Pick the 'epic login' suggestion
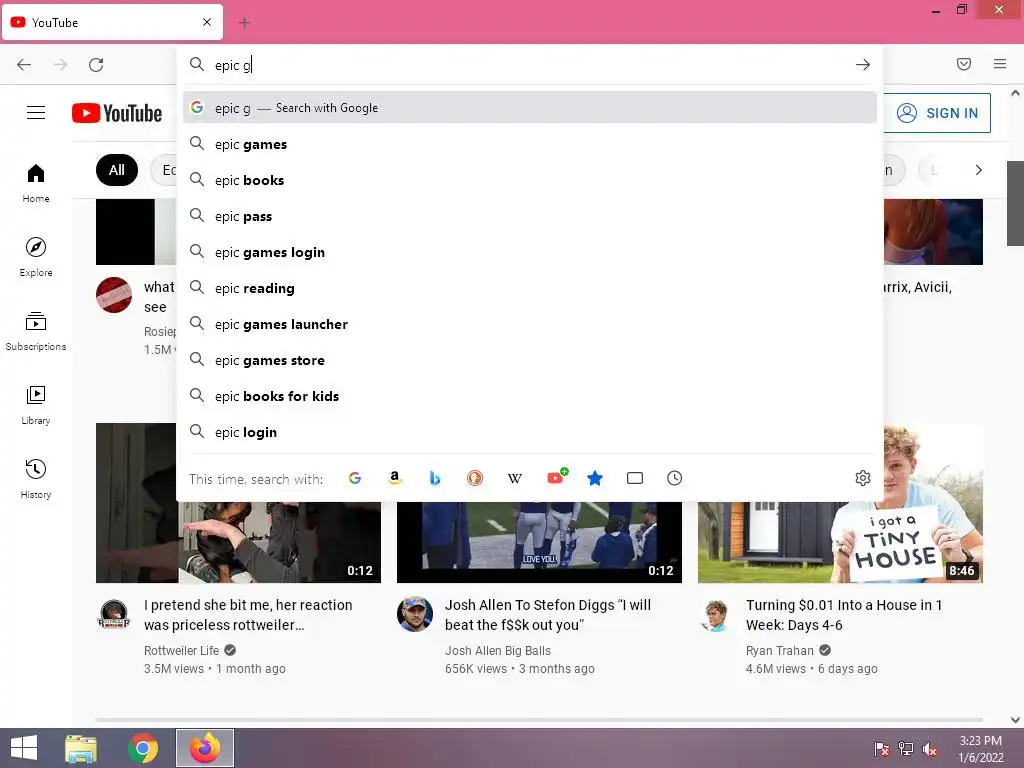 tap(530, 432)
